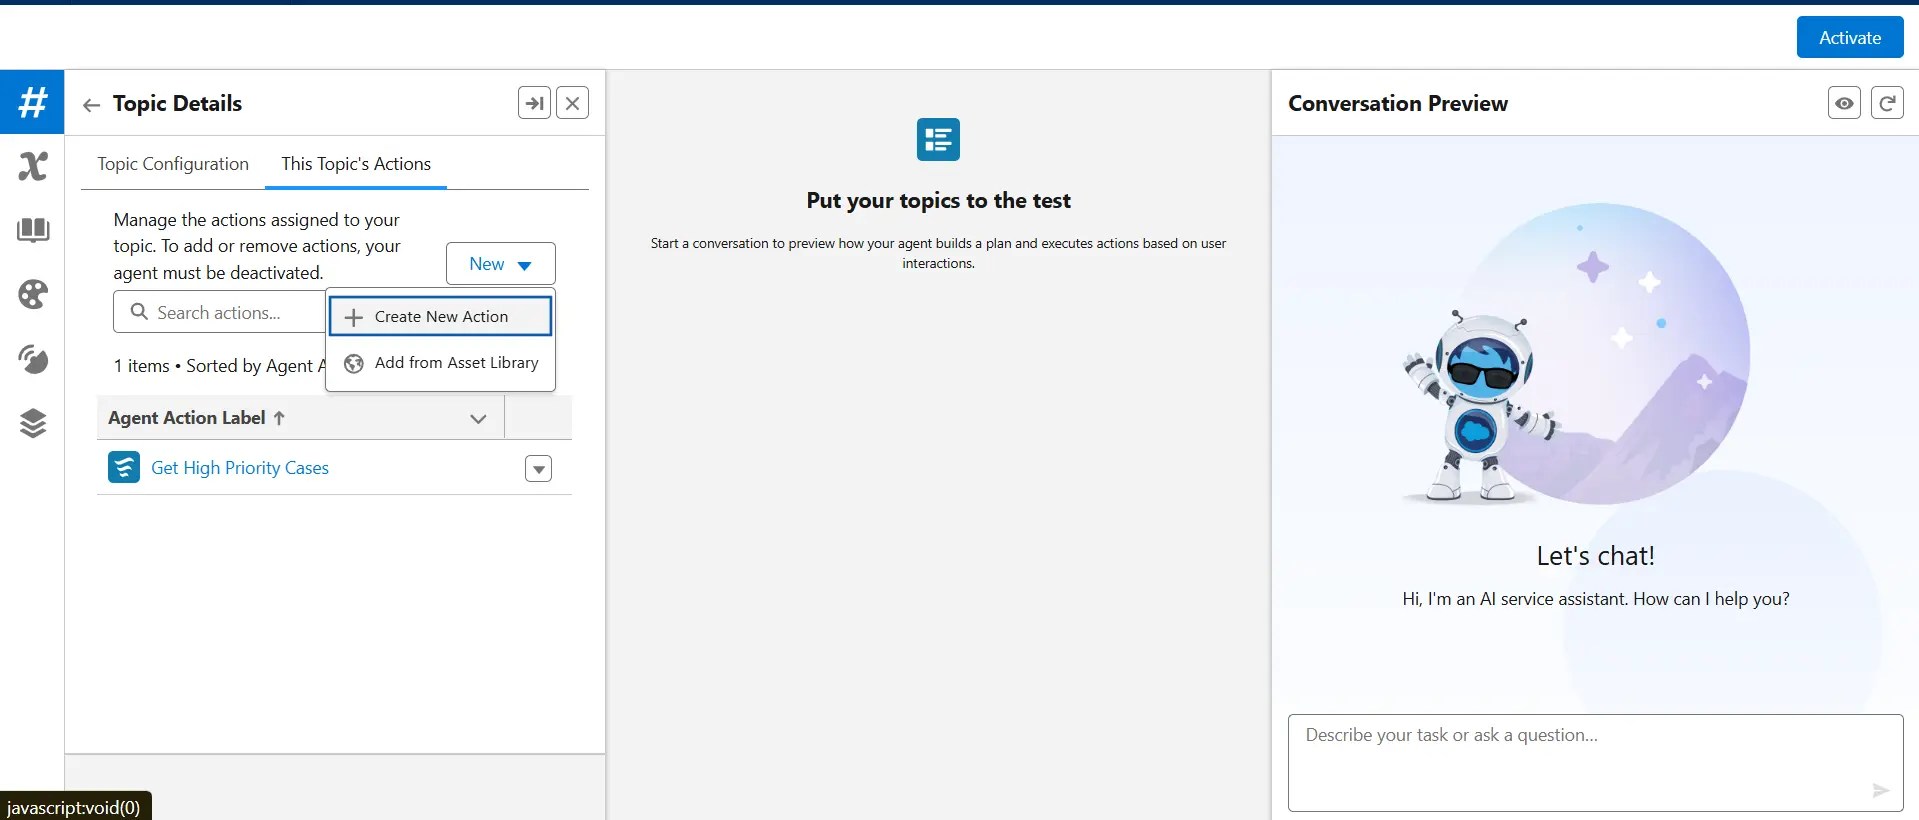The image size is (1919, 820).
Task: Open the New dropdown button
Action: (x=500, y=264)
